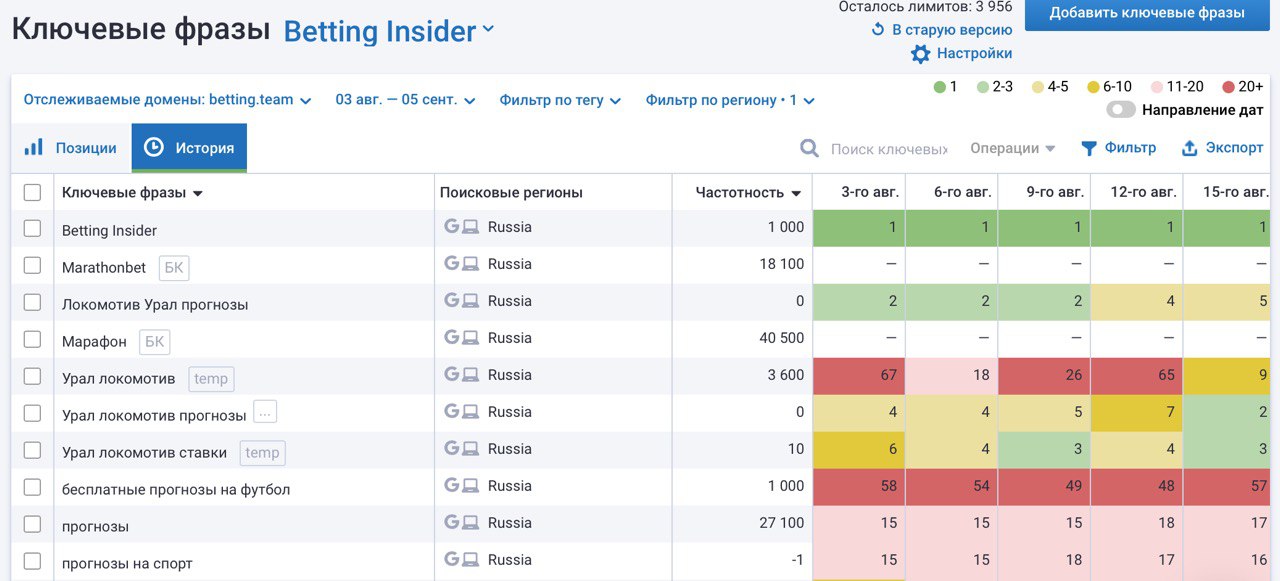Click the clock icon in История tab
The image size is (1280, 581).
click(154, 147)
